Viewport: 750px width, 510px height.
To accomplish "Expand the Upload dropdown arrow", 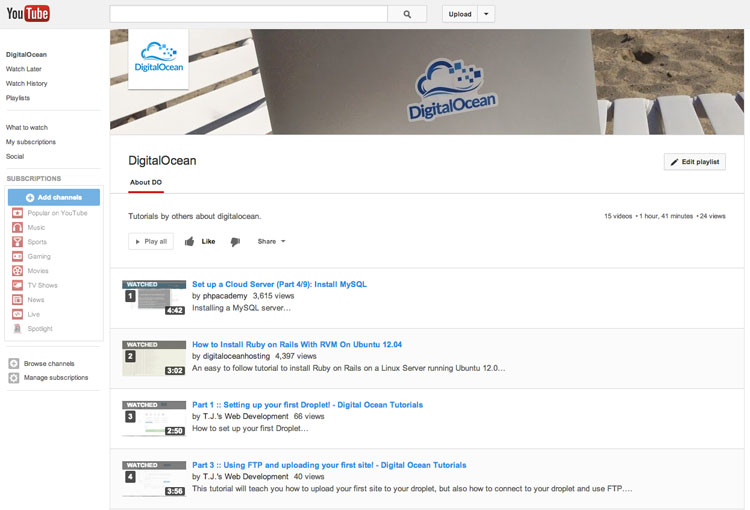I will 485,14.
